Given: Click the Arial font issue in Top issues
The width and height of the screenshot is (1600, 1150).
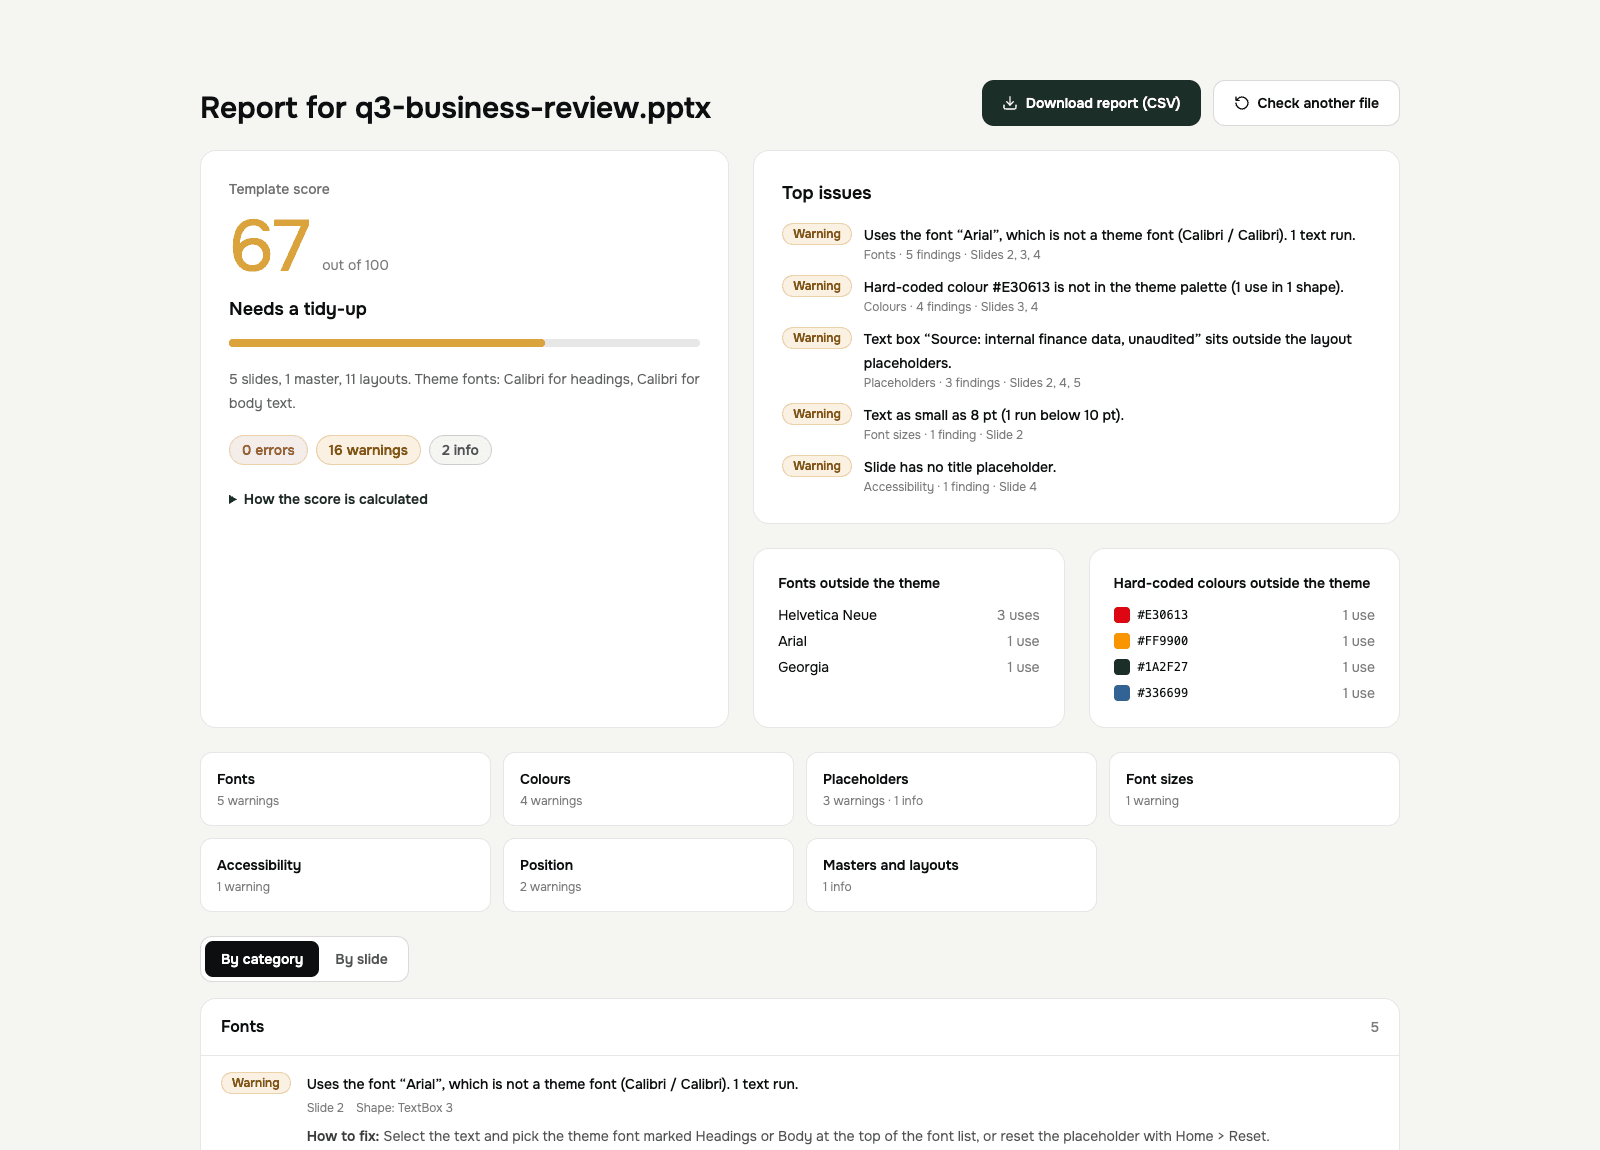Looking at the screenshot, I should [1076, 244].
